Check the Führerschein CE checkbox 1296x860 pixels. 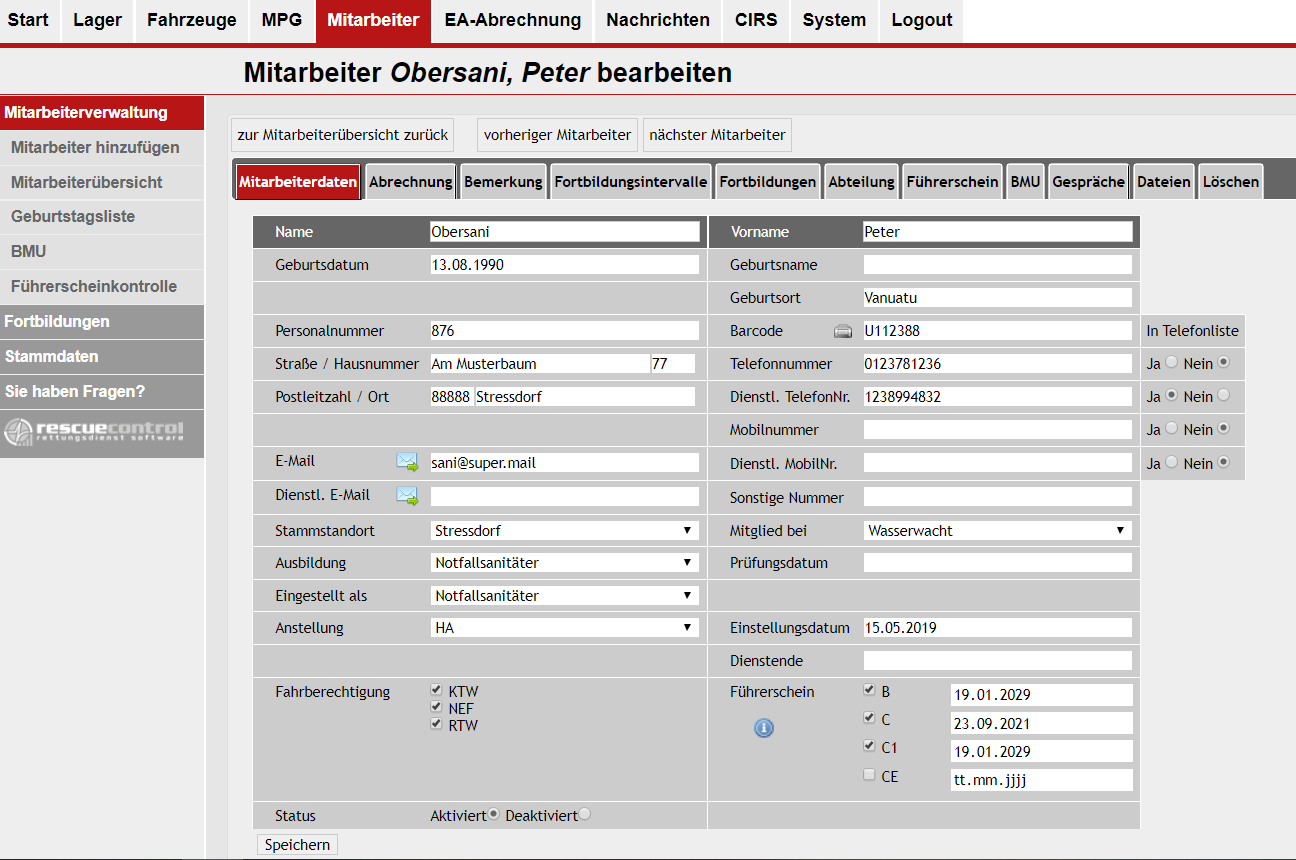pyautogui.click(x=869, y=774)
